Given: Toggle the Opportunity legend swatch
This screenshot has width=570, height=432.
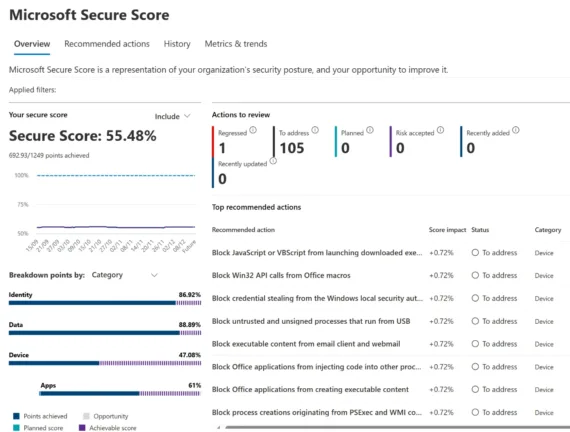Looking at the screenshot, I should [86, 416].
